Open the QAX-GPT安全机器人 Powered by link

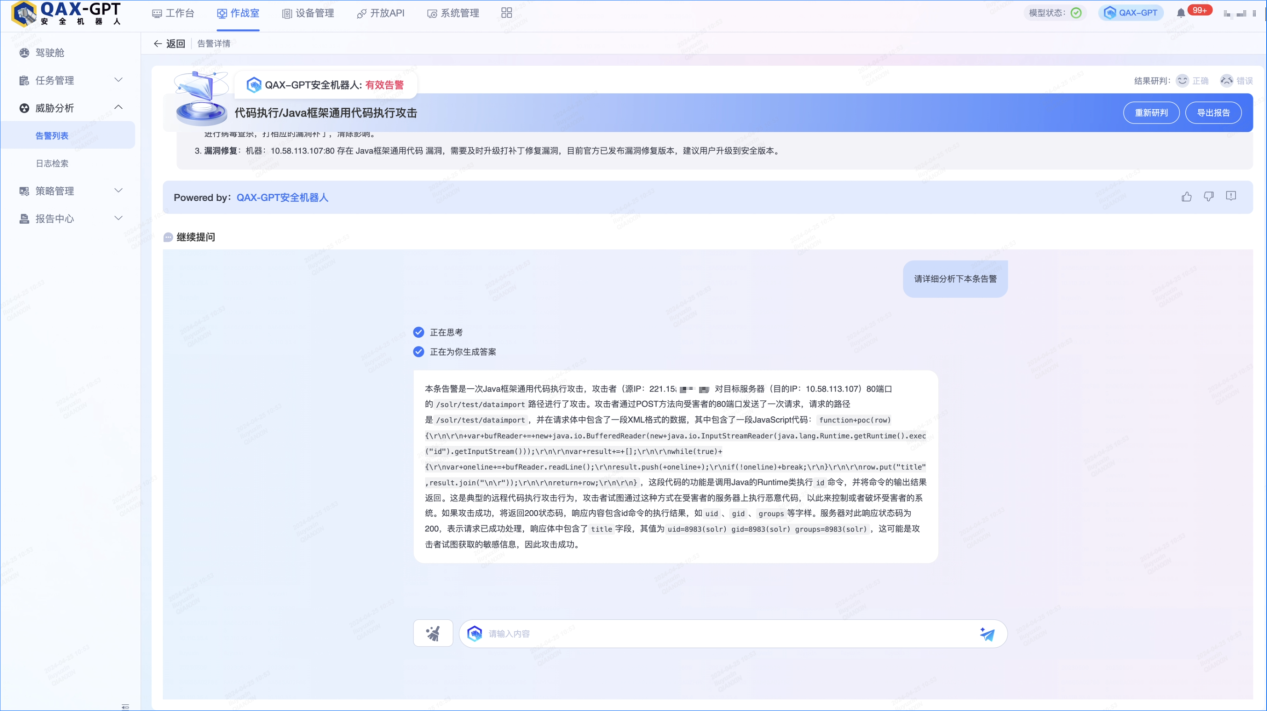(x=282, y=197)
